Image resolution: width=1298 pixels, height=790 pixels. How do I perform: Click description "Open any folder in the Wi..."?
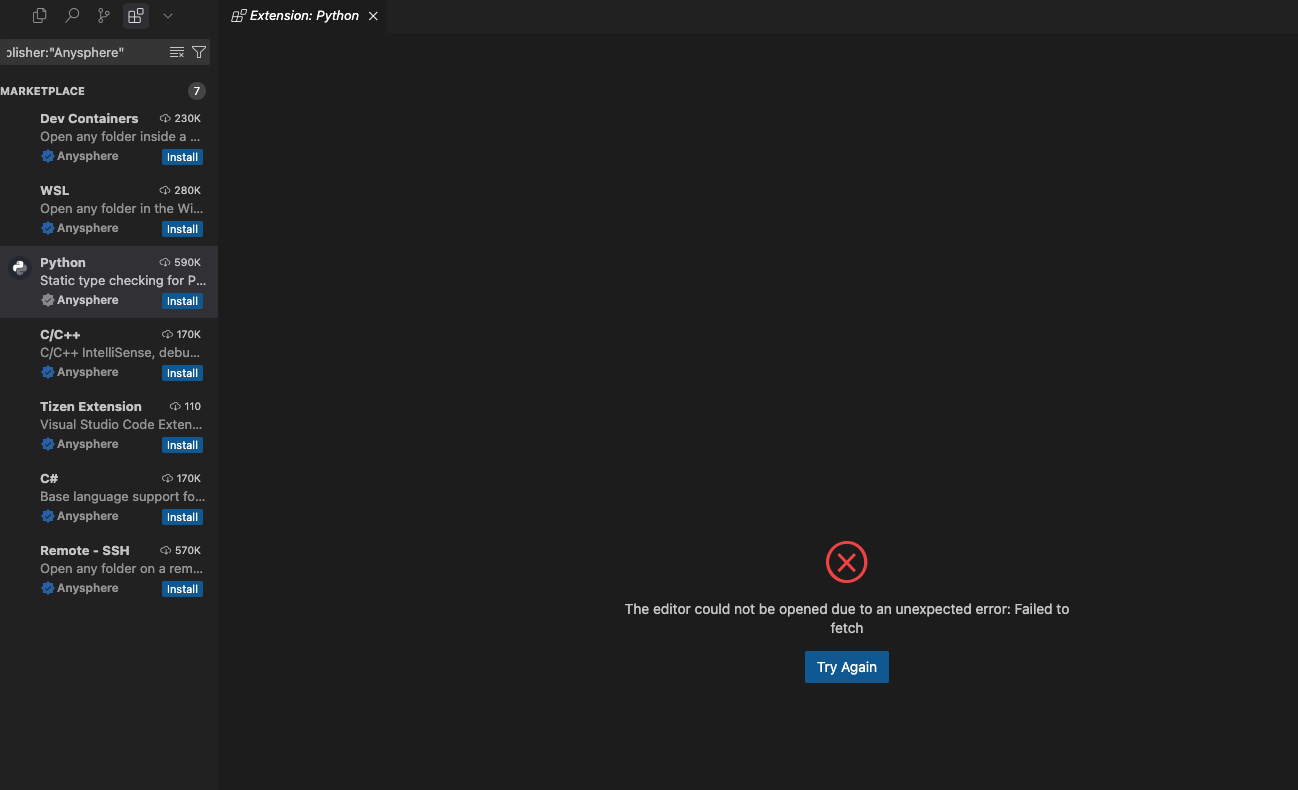click(122, 208)
